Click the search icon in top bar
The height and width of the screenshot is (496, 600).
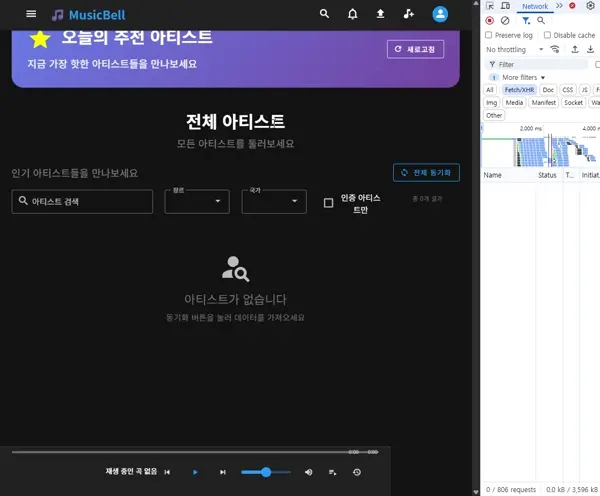point(324,14)
